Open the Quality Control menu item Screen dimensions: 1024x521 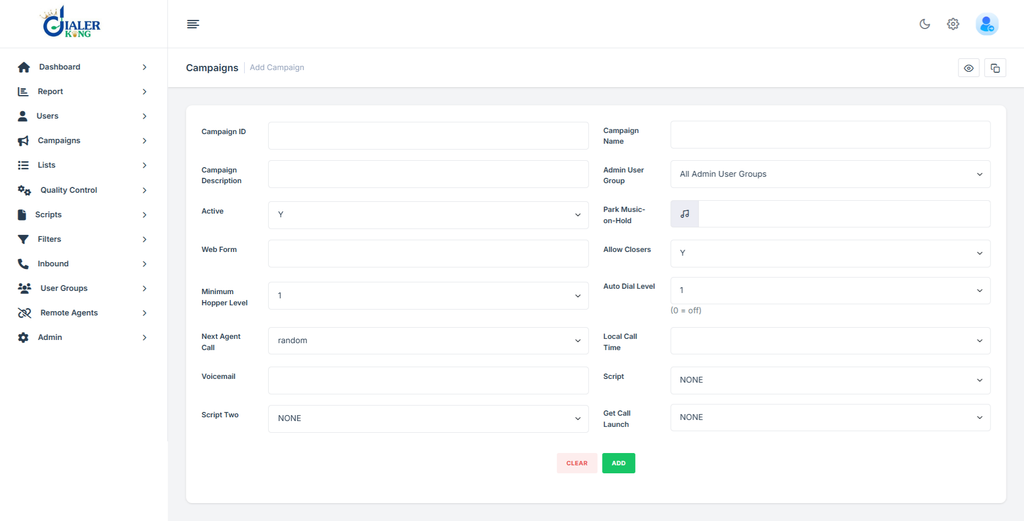pyautogui.click(x=84, y=190)
